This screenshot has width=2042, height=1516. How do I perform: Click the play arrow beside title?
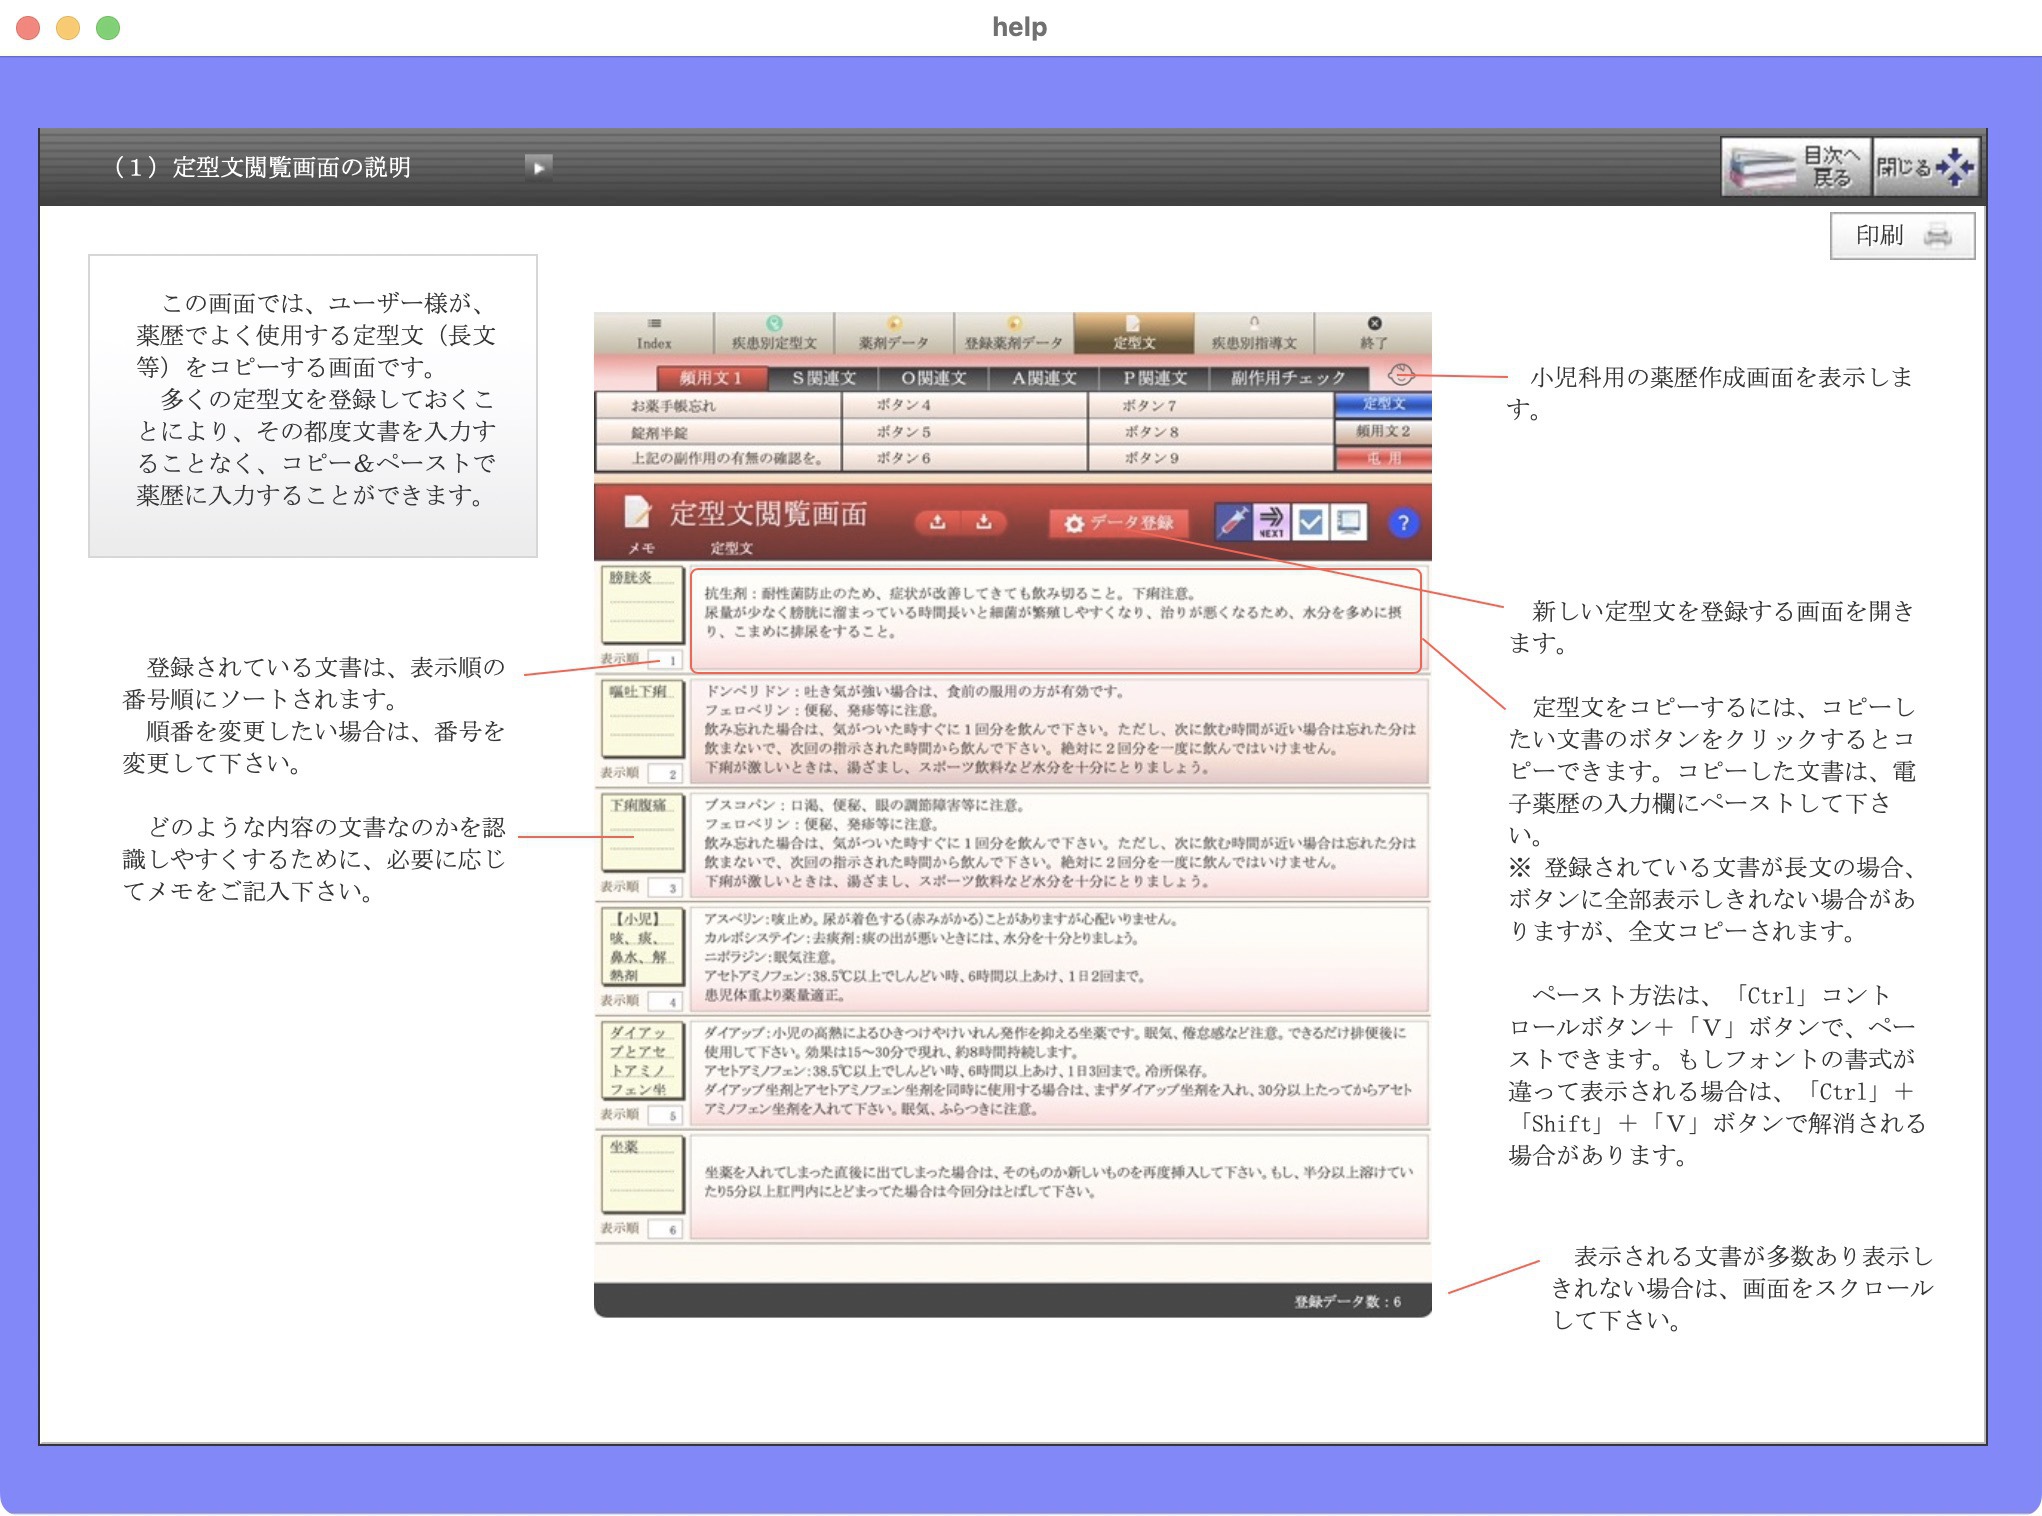[x=538, y=167]
